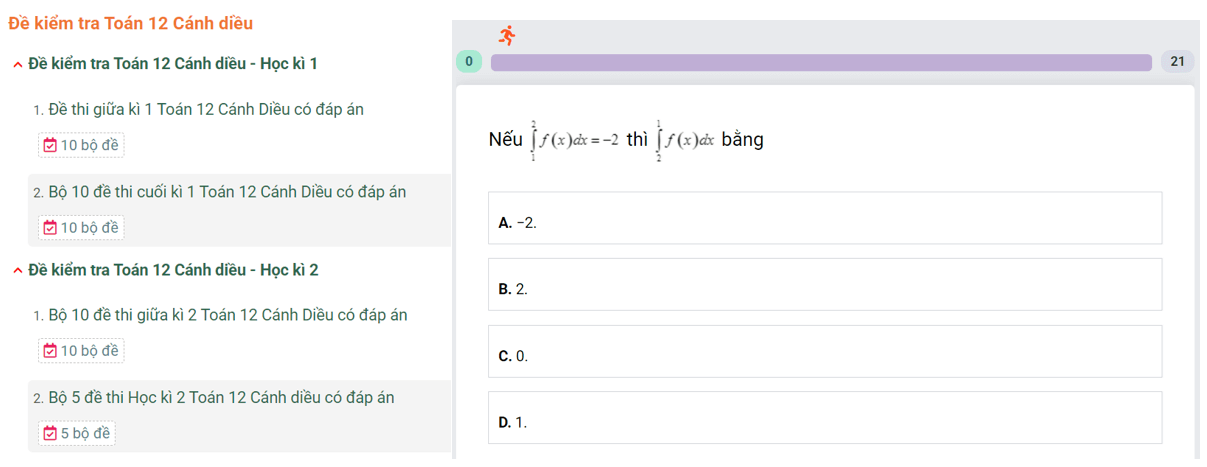Open Bộ 10 đề thi giữa kì 2 link
Screen dimensions: 1207x467
coord(228,315)
